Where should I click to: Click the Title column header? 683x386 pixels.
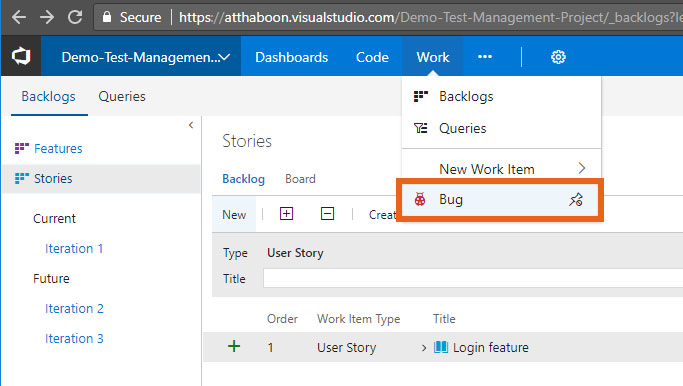point(444,319)
